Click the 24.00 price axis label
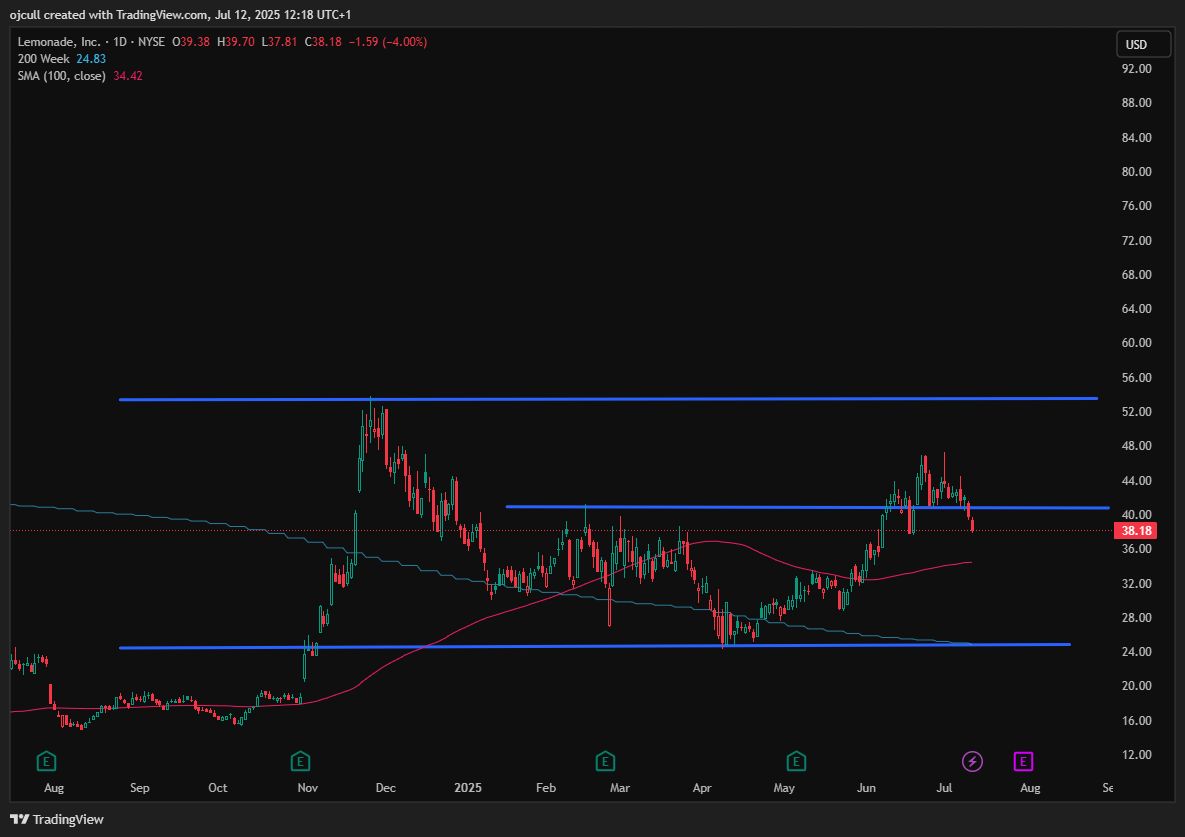Image resolution: width=1185 pixels, height=837 pixels. [x=1137, y=651]
